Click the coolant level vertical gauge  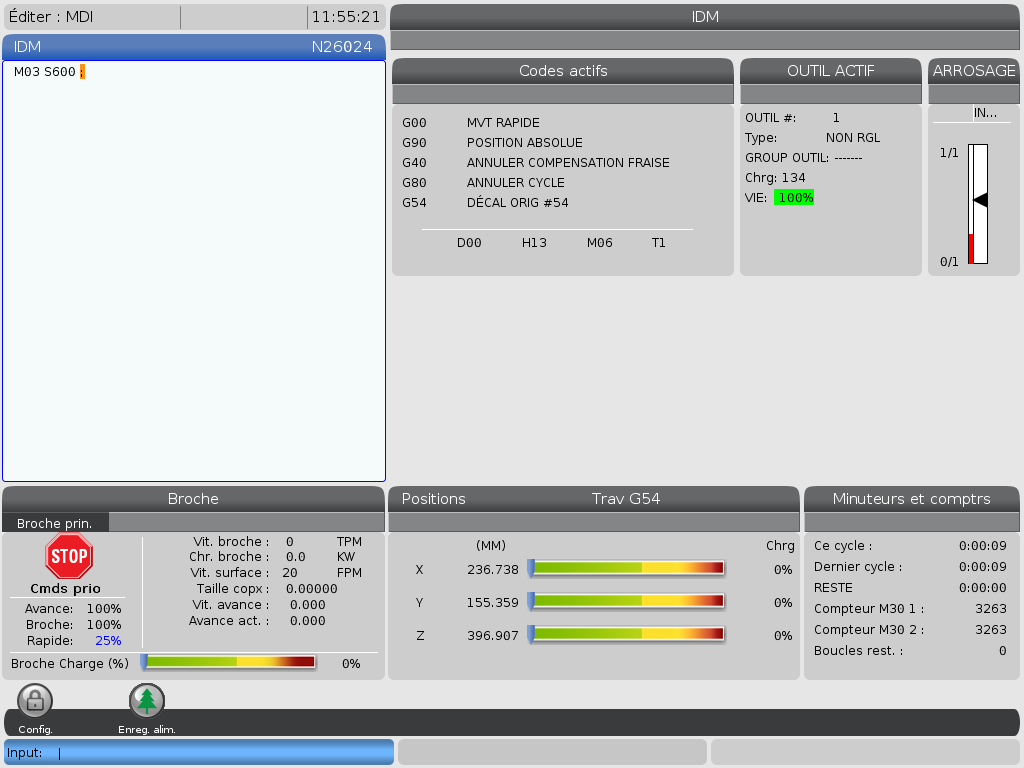click(978, 204)
